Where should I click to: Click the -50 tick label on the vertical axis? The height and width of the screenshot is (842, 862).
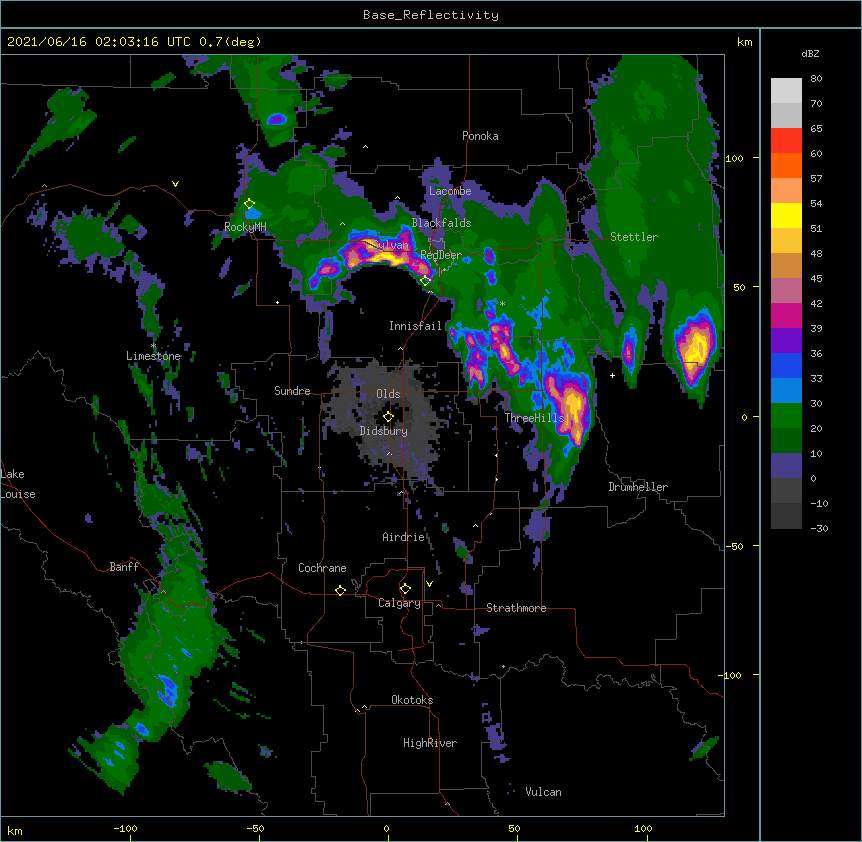coord(734,546)
